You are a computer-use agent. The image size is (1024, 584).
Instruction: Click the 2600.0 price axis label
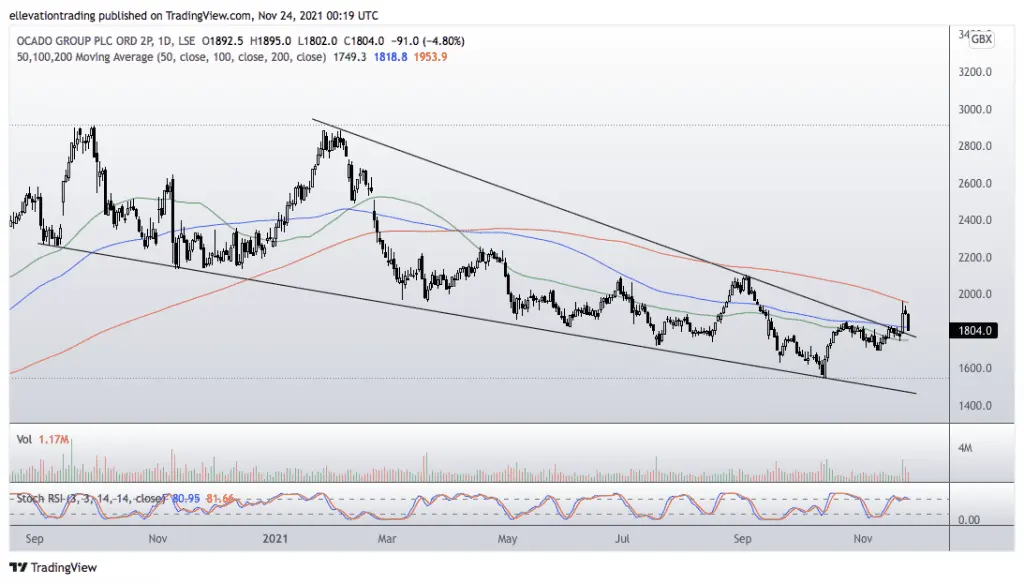[975, 183]
